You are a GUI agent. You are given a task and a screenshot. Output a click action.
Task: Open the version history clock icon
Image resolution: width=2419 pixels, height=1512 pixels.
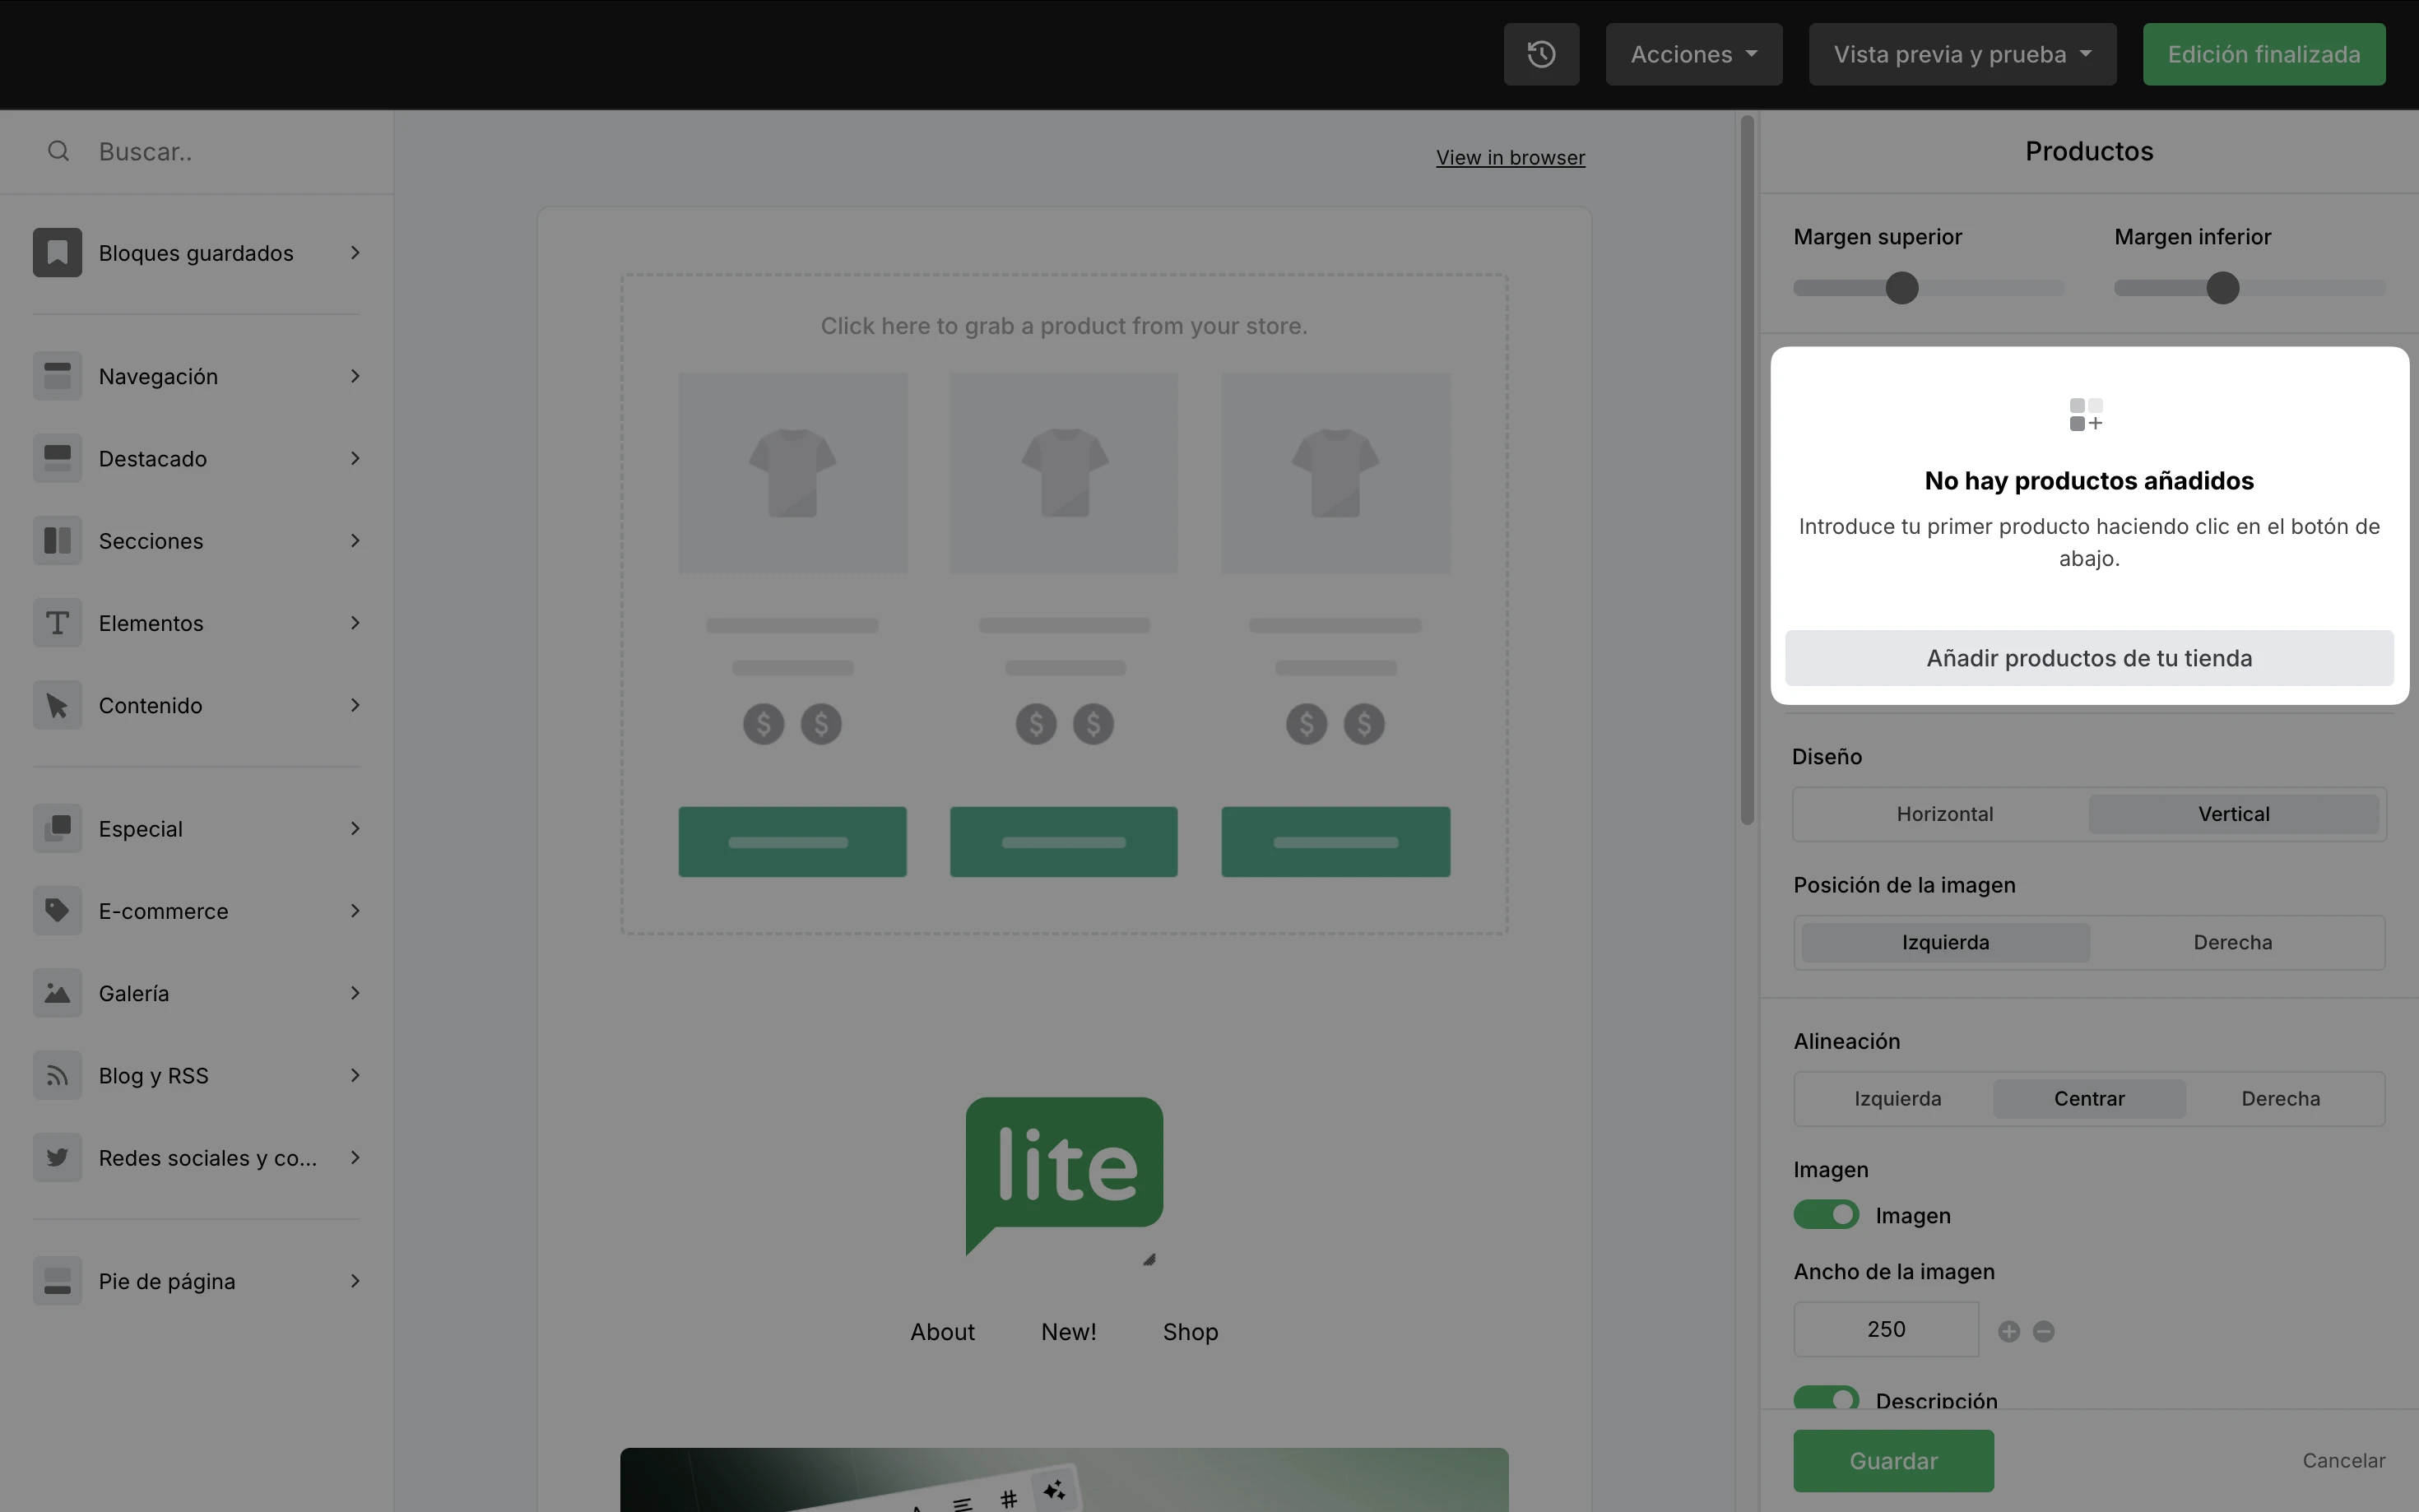click(1541, 54)
